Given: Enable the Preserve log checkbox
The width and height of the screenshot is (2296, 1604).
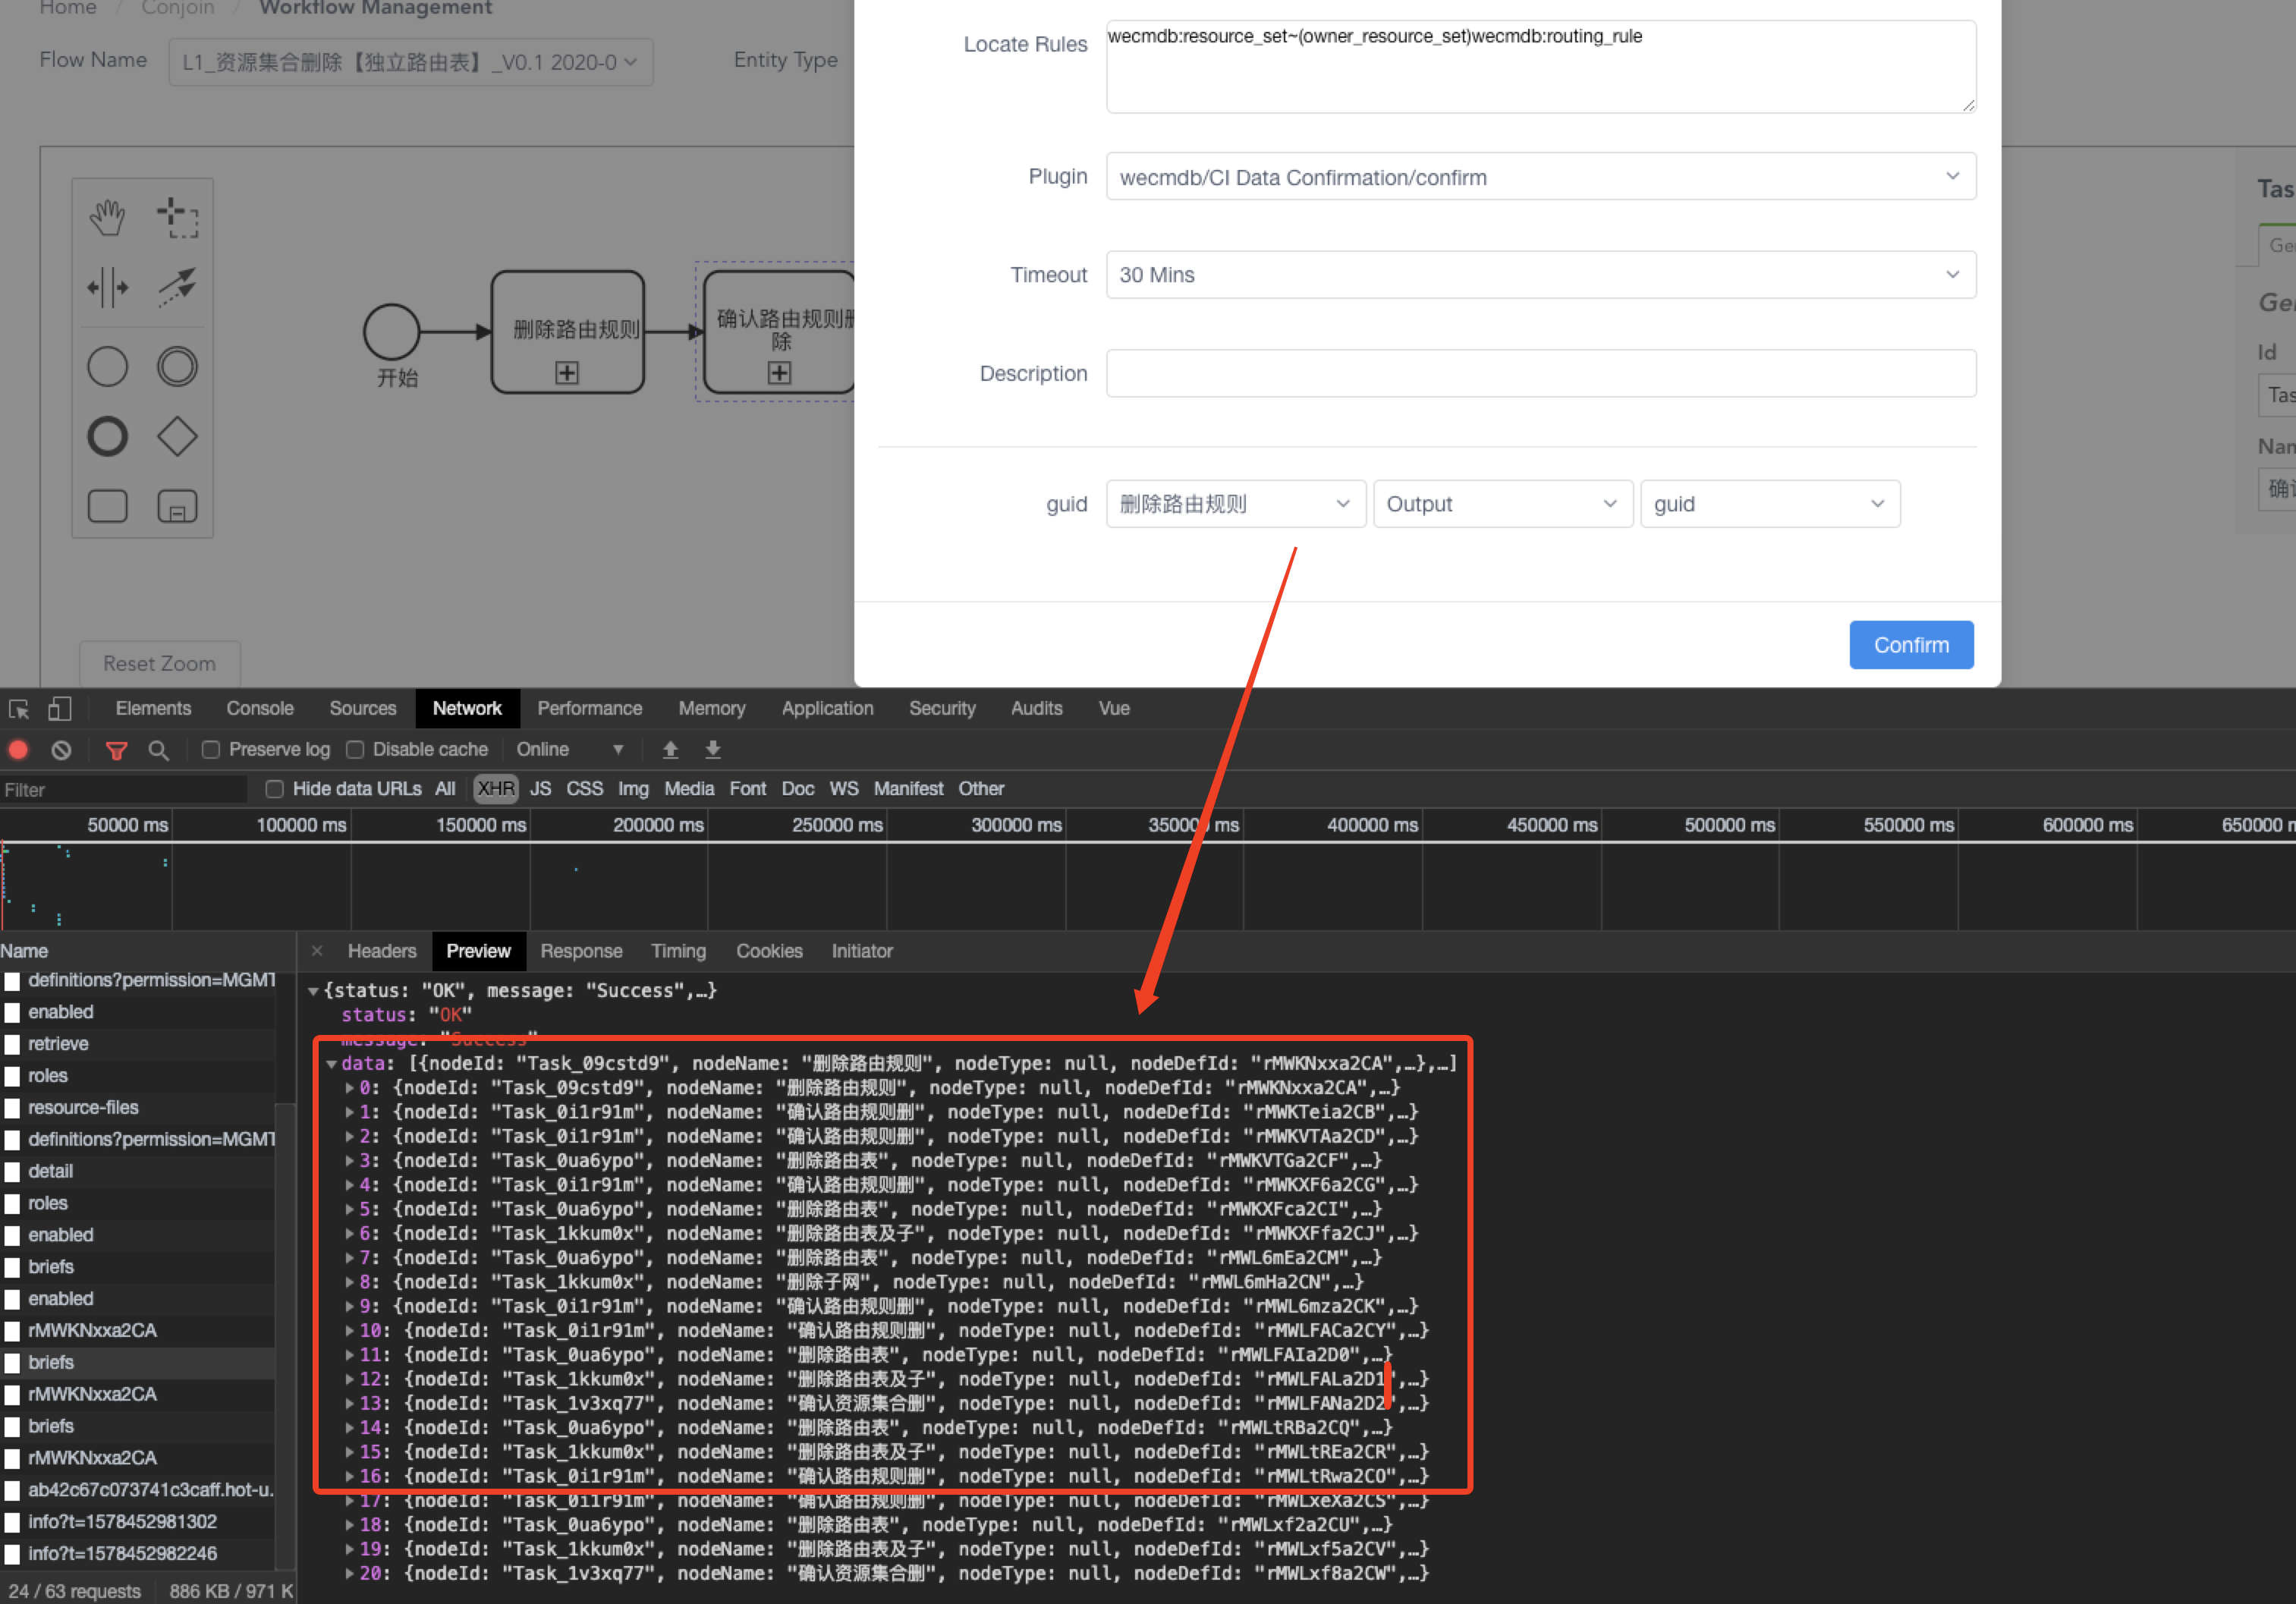Looking at the screenshot, I should point(210,749).
